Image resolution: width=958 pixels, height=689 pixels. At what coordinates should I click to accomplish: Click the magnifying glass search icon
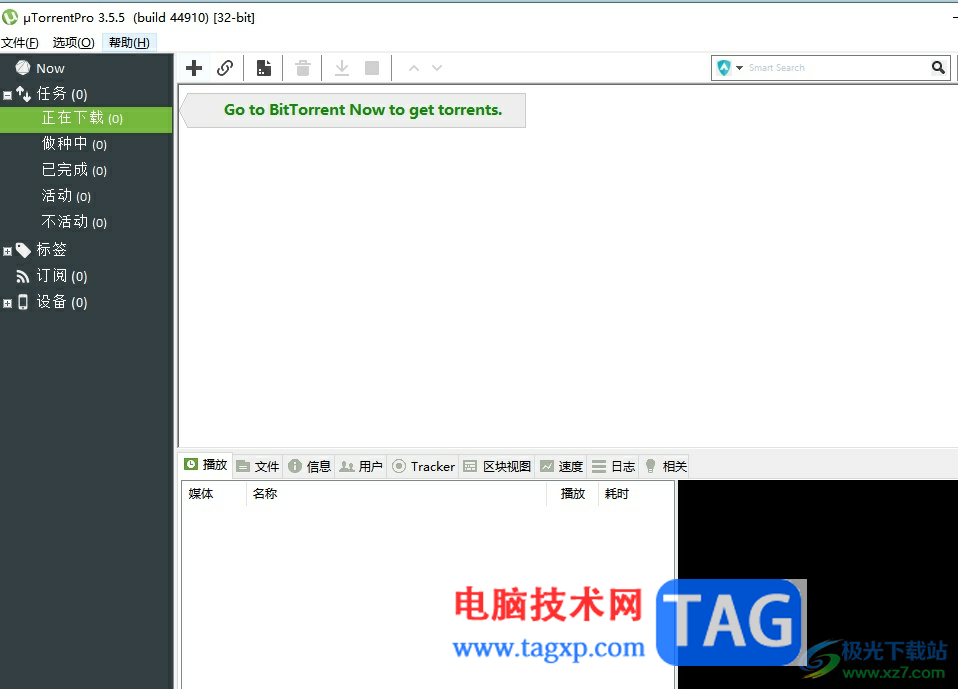938,68
